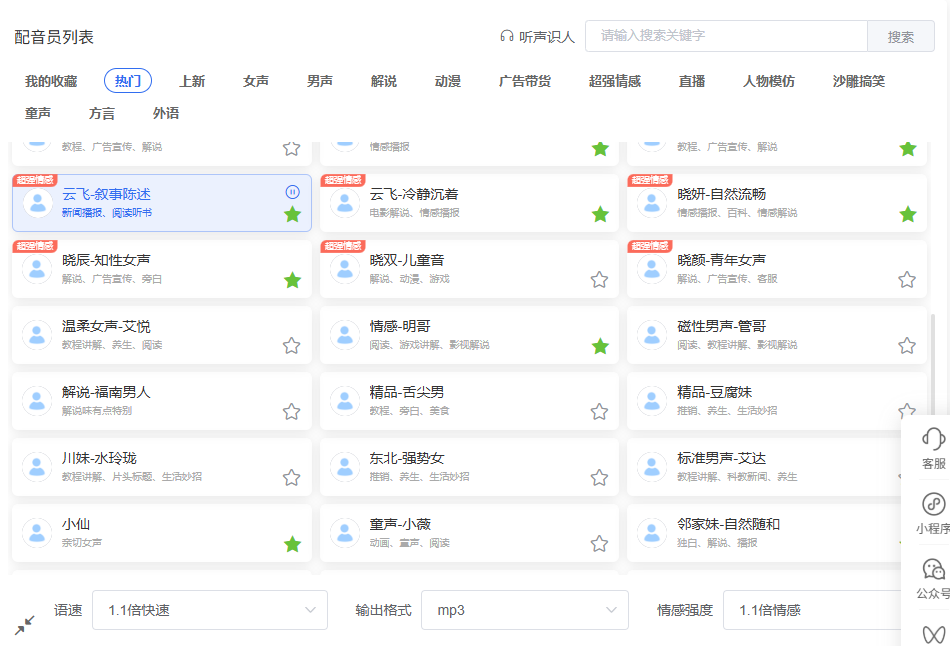Screen dimensions: 950x646
Task: Open the 输出格式 mp3 dropdown
Action: coord(525,610)
